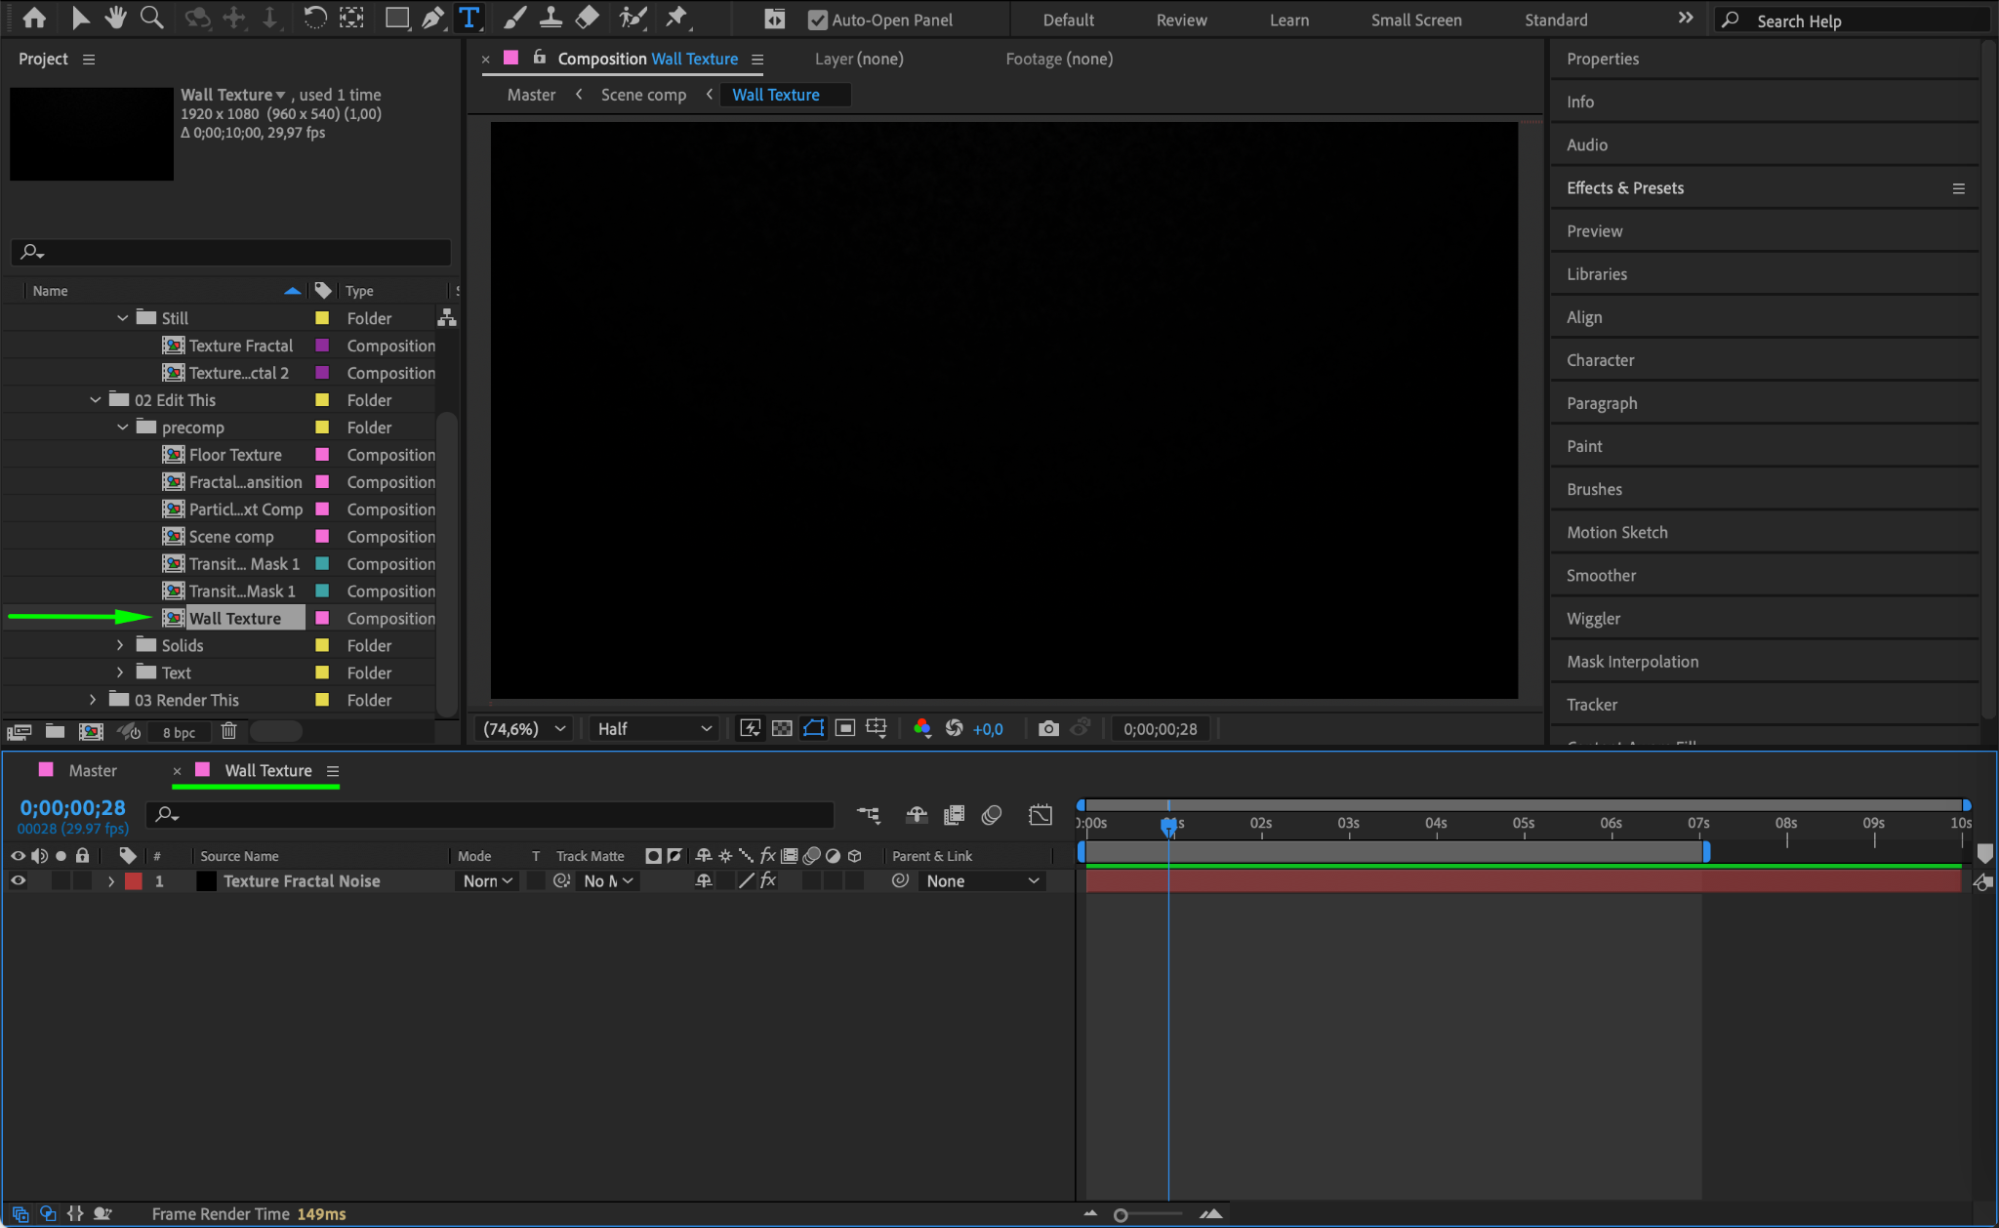The image size is (1999, 1228).
Task: Switch to the Default workspace
Action: tap(1068, 20)
